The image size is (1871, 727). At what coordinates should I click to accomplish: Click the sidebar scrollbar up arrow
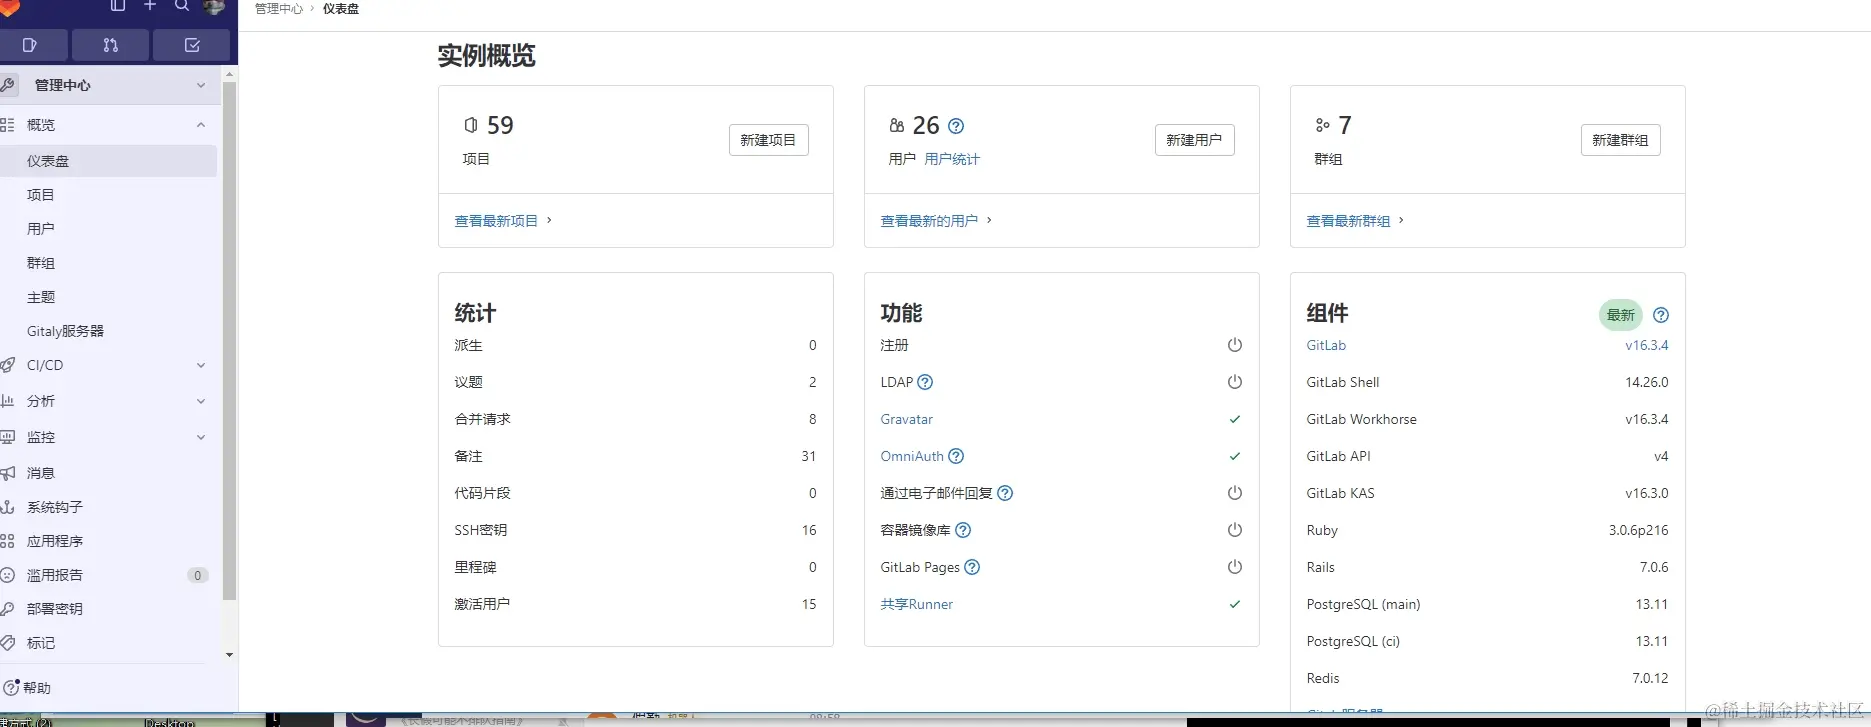[x=230, y=74]
